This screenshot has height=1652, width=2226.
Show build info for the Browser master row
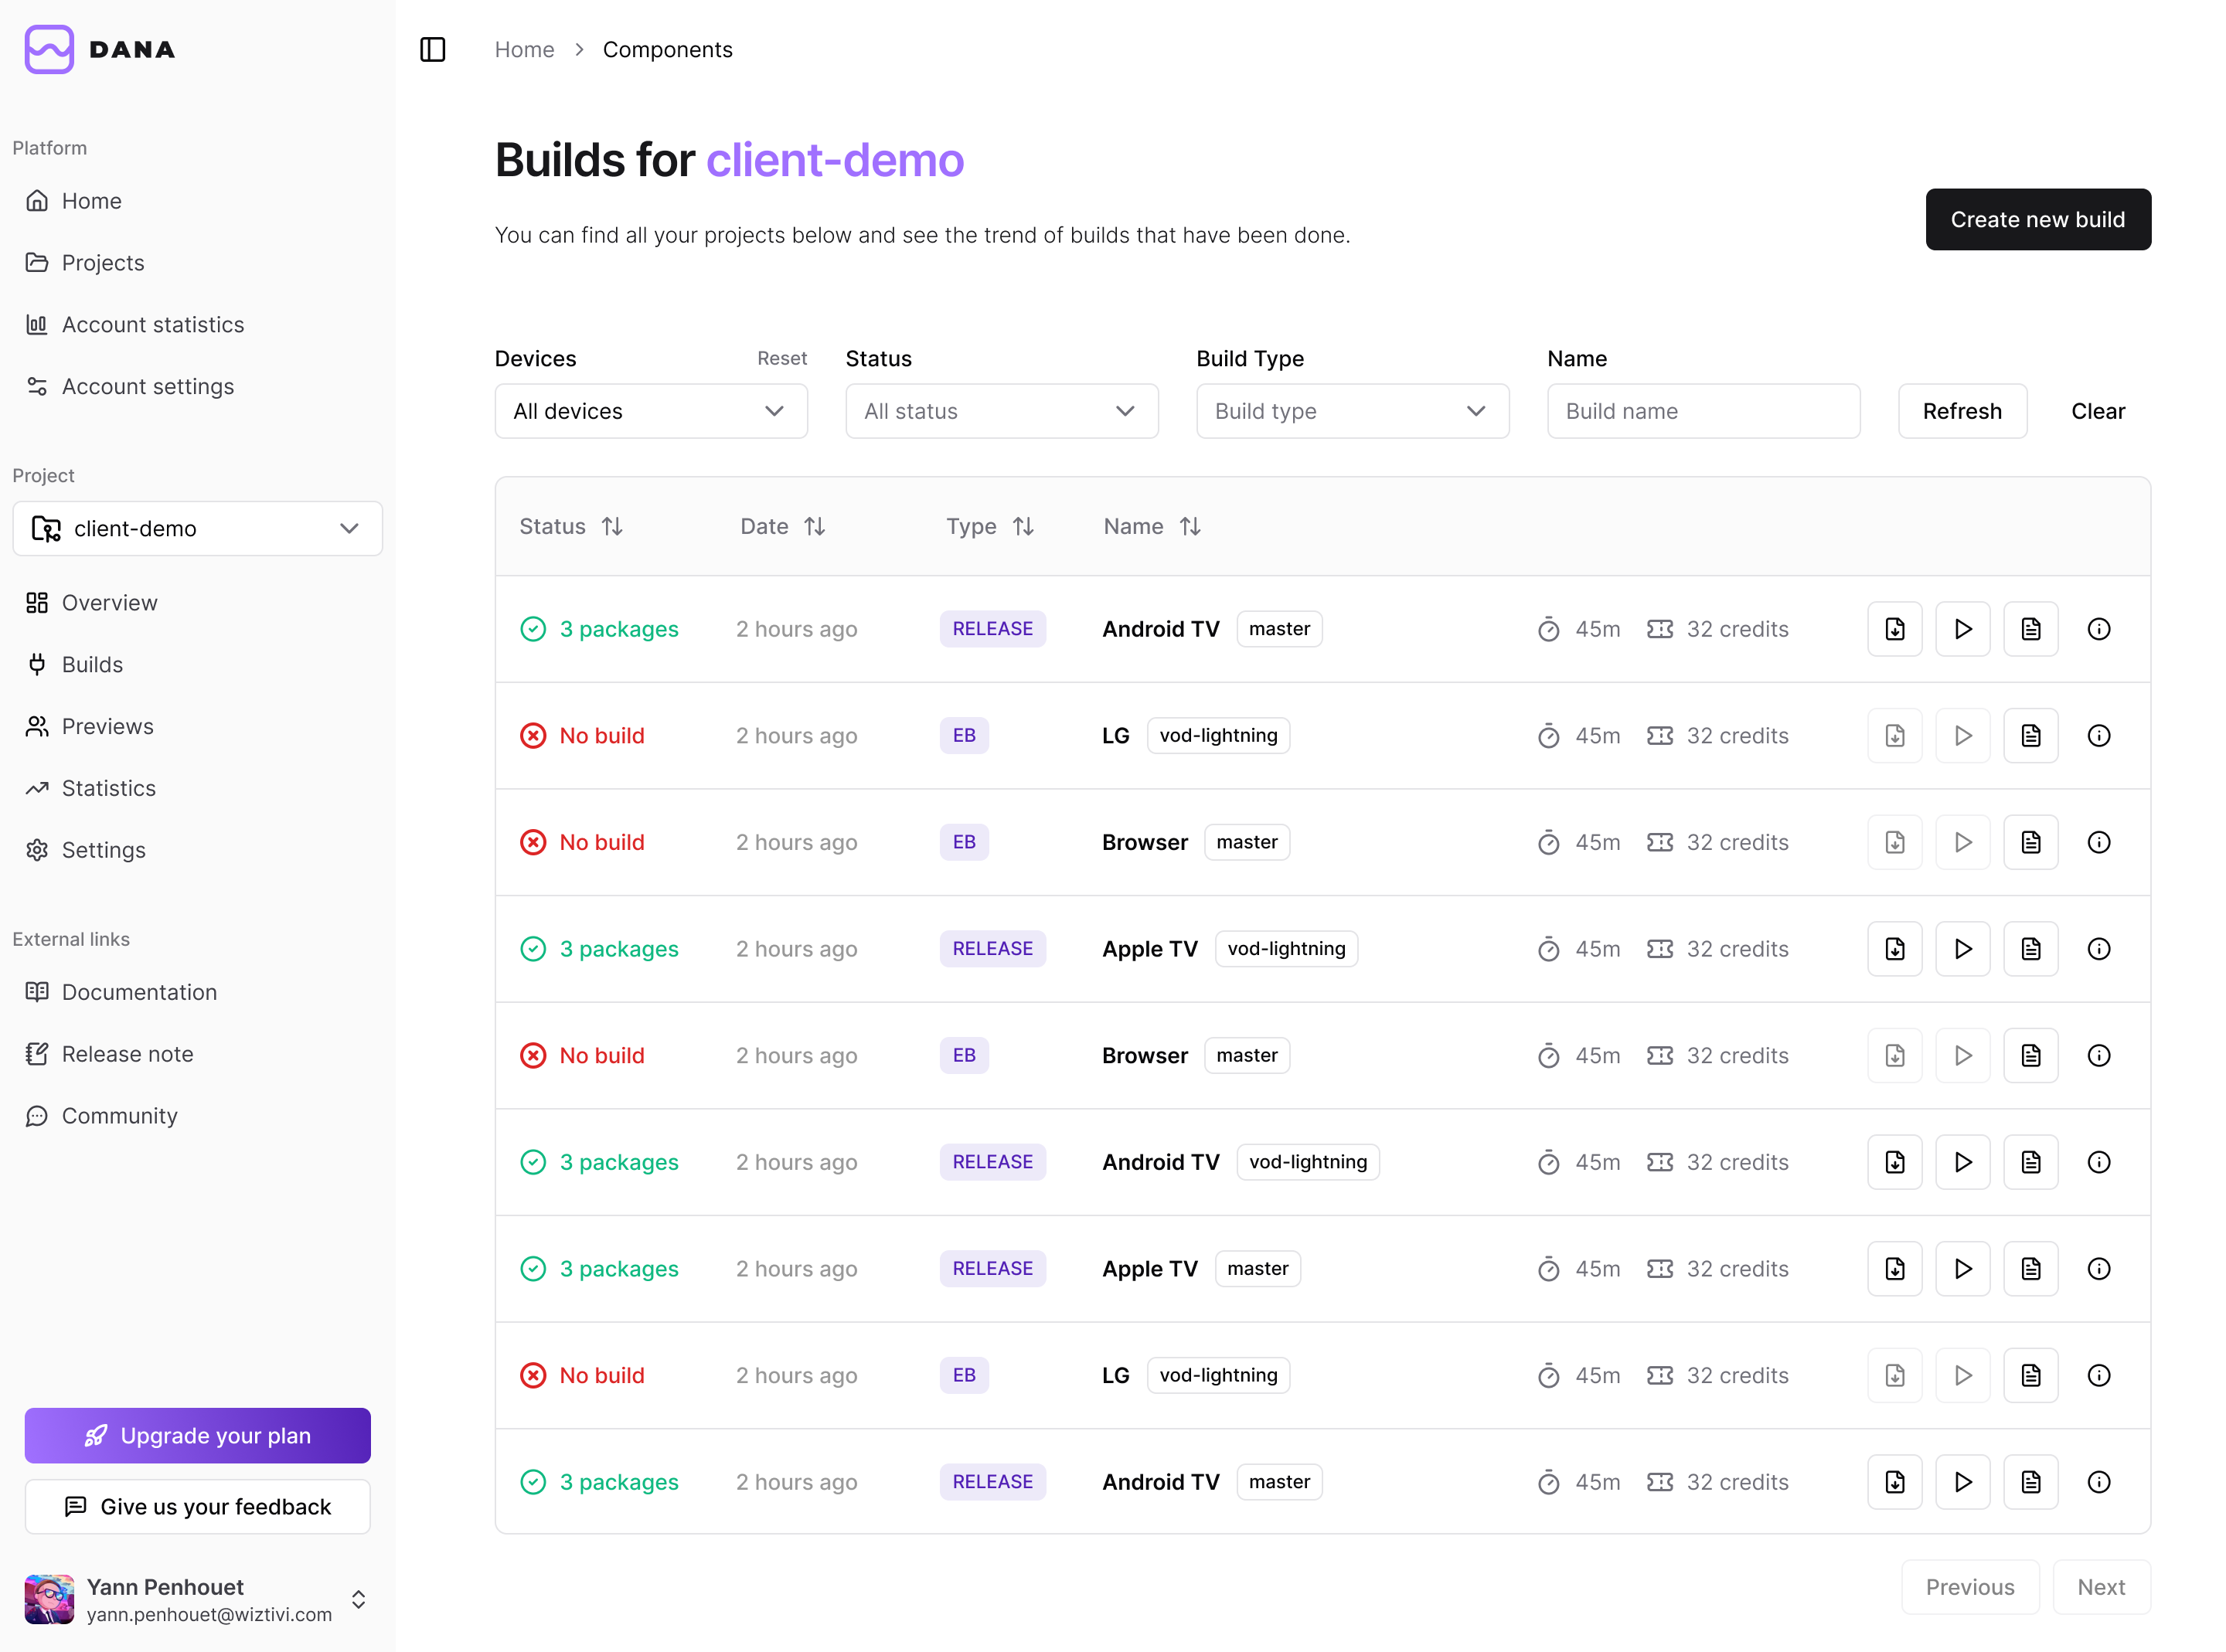click(2099, 842)
